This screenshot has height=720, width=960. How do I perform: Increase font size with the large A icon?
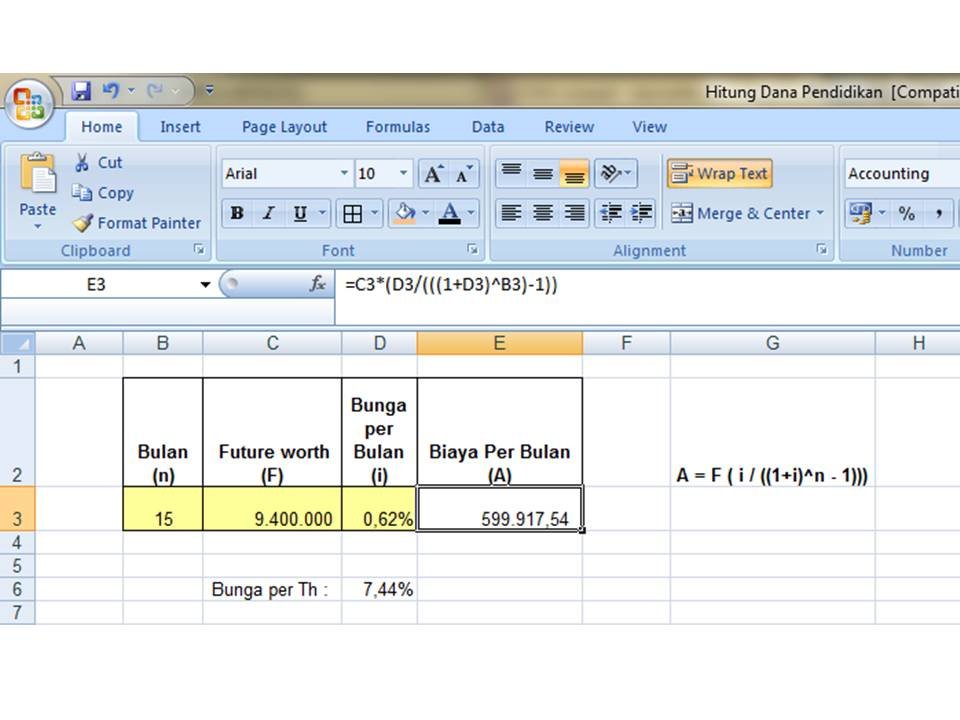433,174
